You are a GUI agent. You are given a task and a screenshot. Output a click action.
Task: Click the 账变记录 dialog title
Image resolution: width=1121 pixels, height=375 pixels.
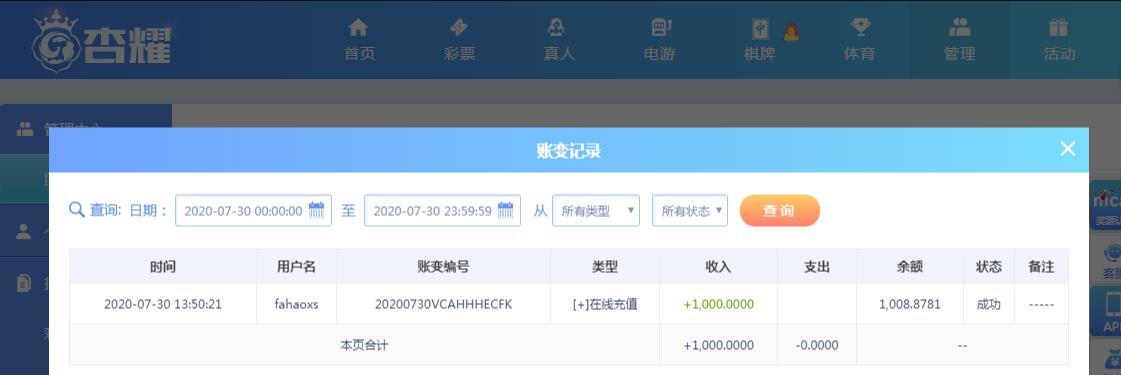click(x=568, y=151)
